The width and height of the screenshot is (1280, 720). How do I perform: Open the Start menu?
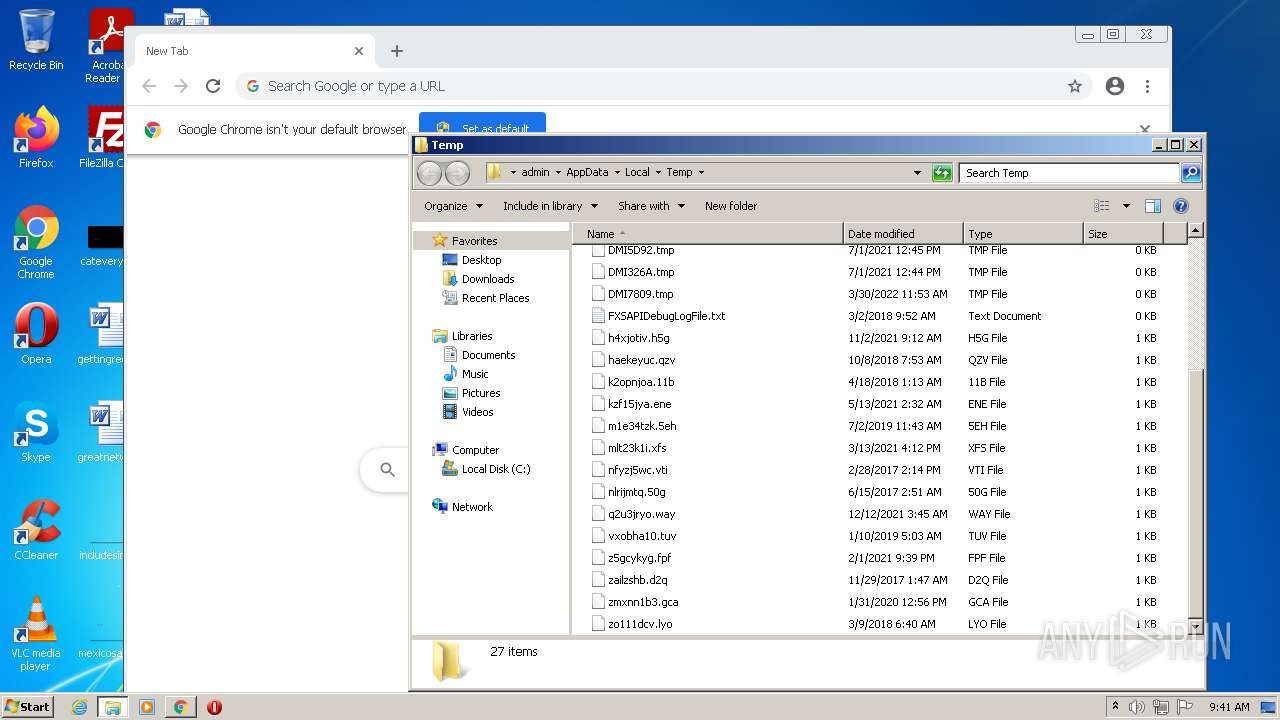pyautogui.click(x=28, y=707)
